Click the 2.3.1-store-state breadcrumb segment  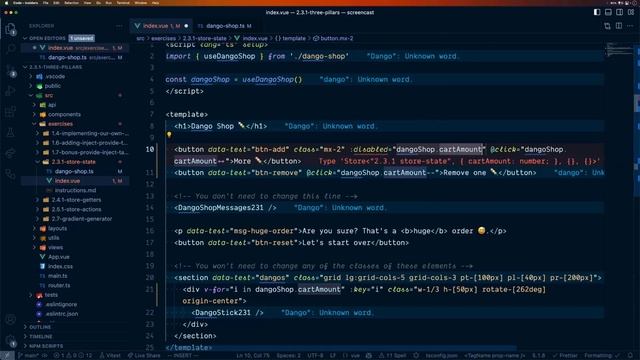tap(204, 38)
